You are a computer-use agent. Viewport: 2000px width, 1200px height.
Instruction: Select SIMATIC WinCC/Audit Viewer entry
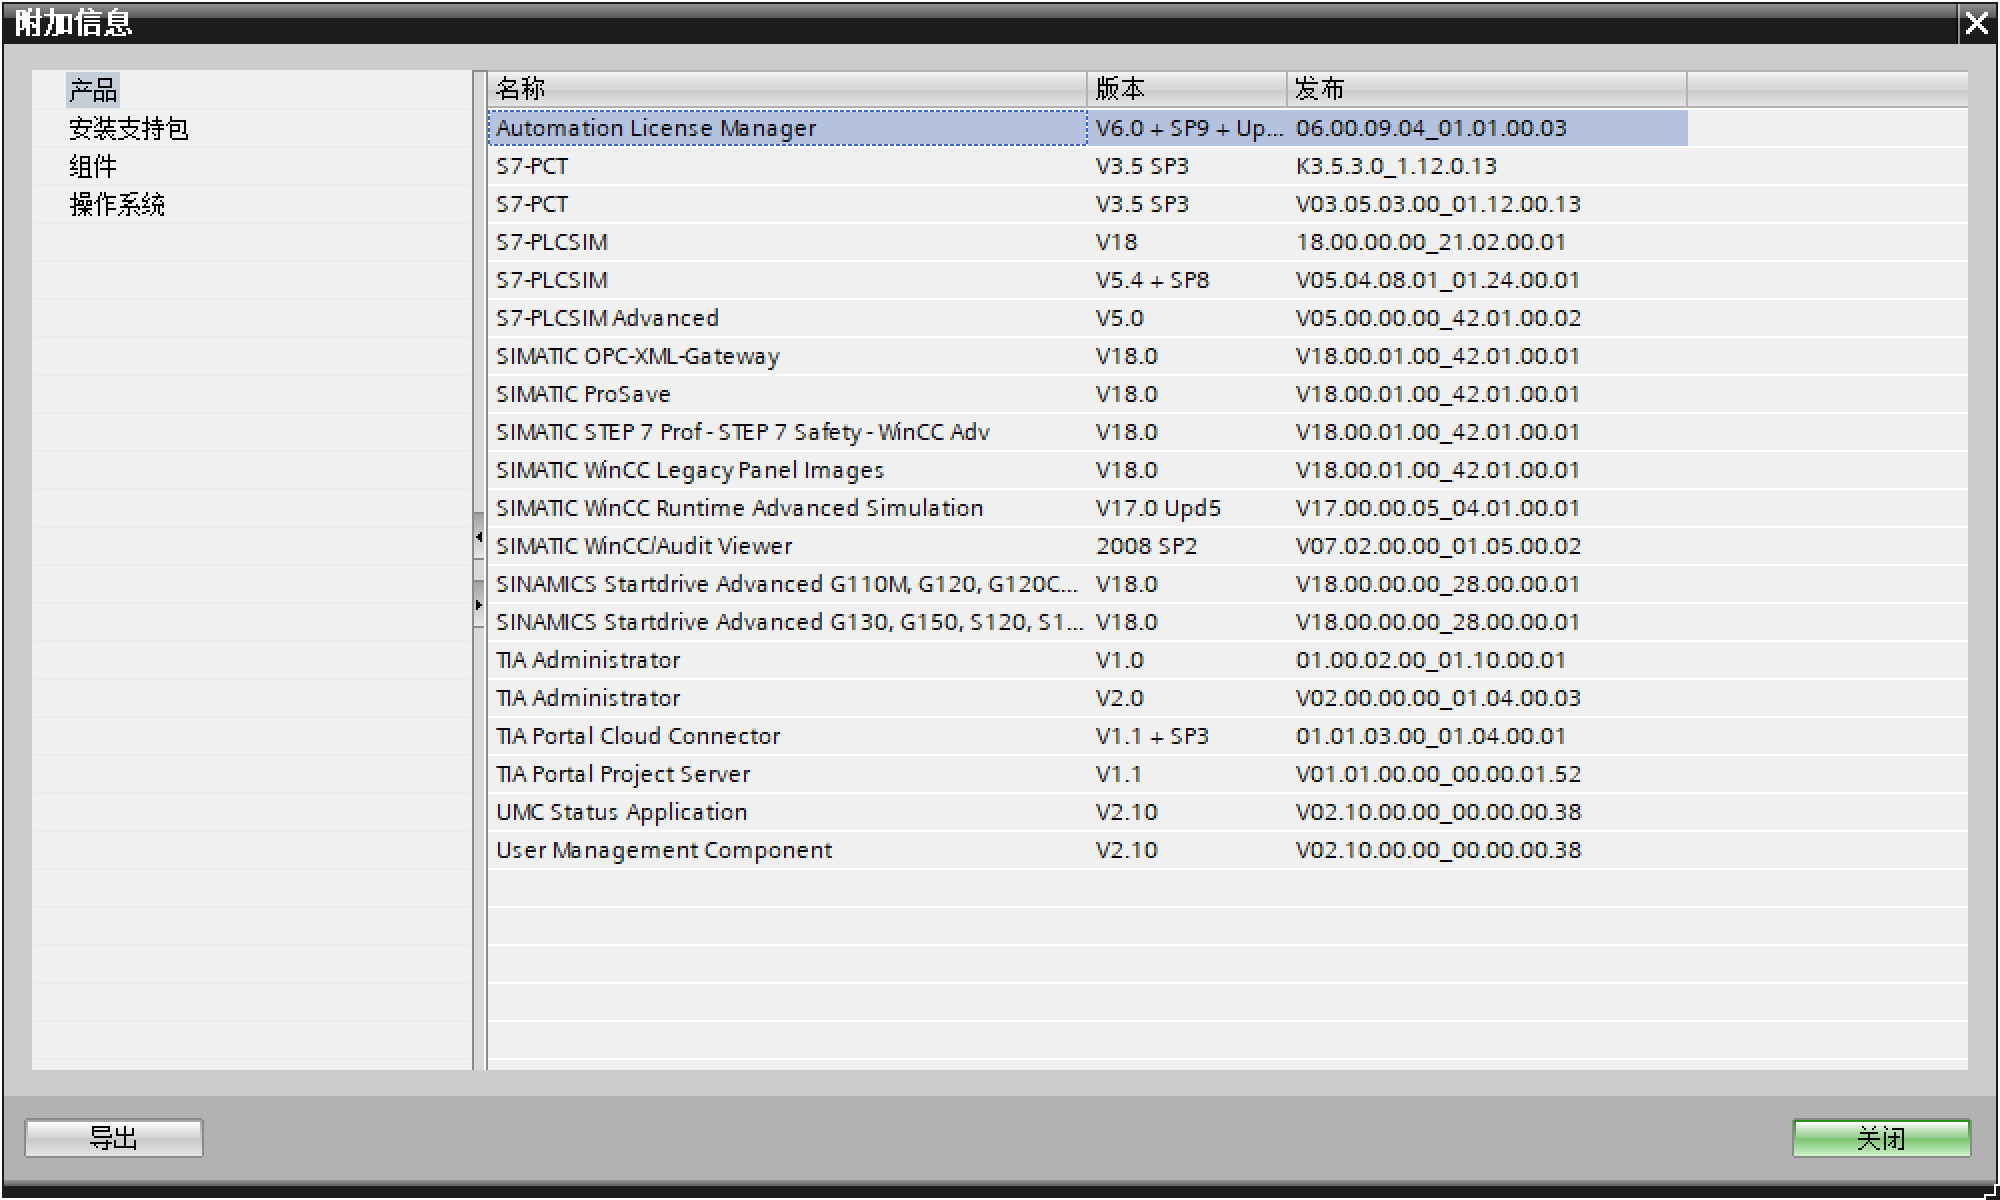pos(644,546)
